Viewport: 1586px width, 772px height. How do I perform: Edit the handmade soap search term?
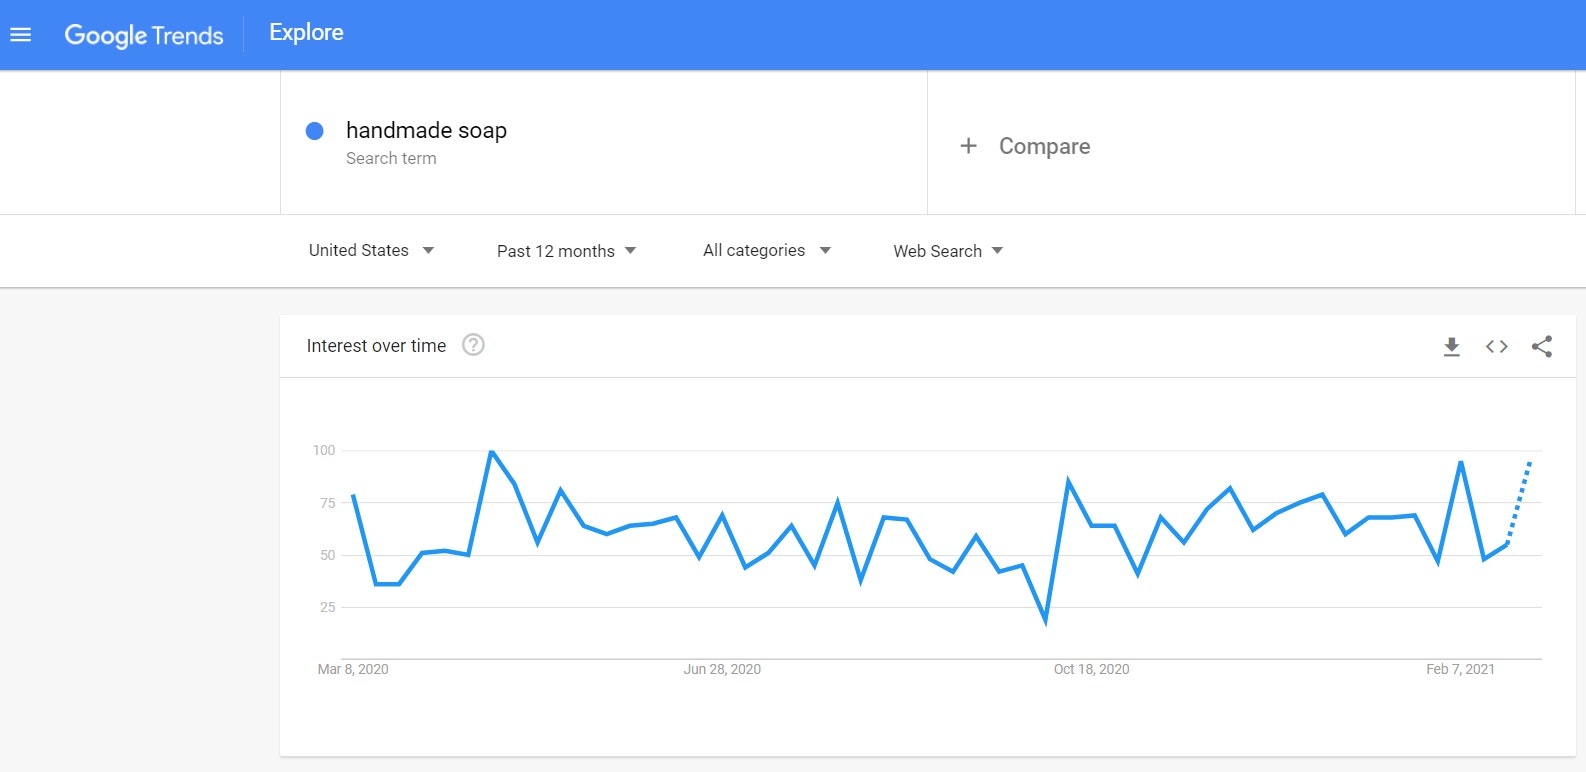426,131
